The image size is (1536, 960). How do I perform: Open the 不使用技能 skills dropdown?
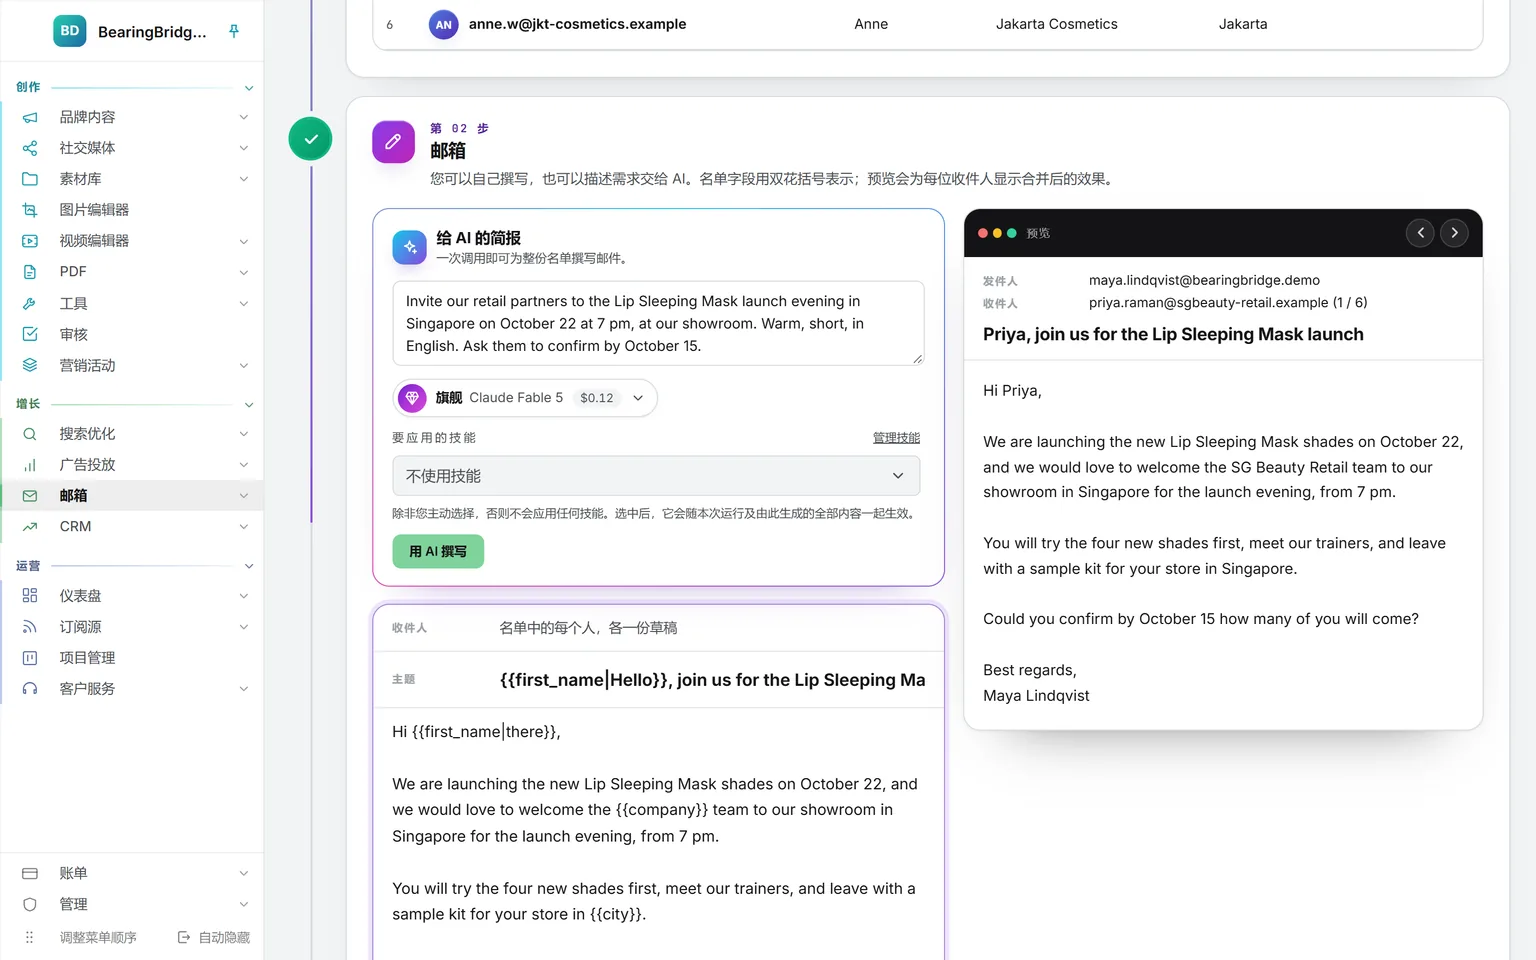point(656,476)
